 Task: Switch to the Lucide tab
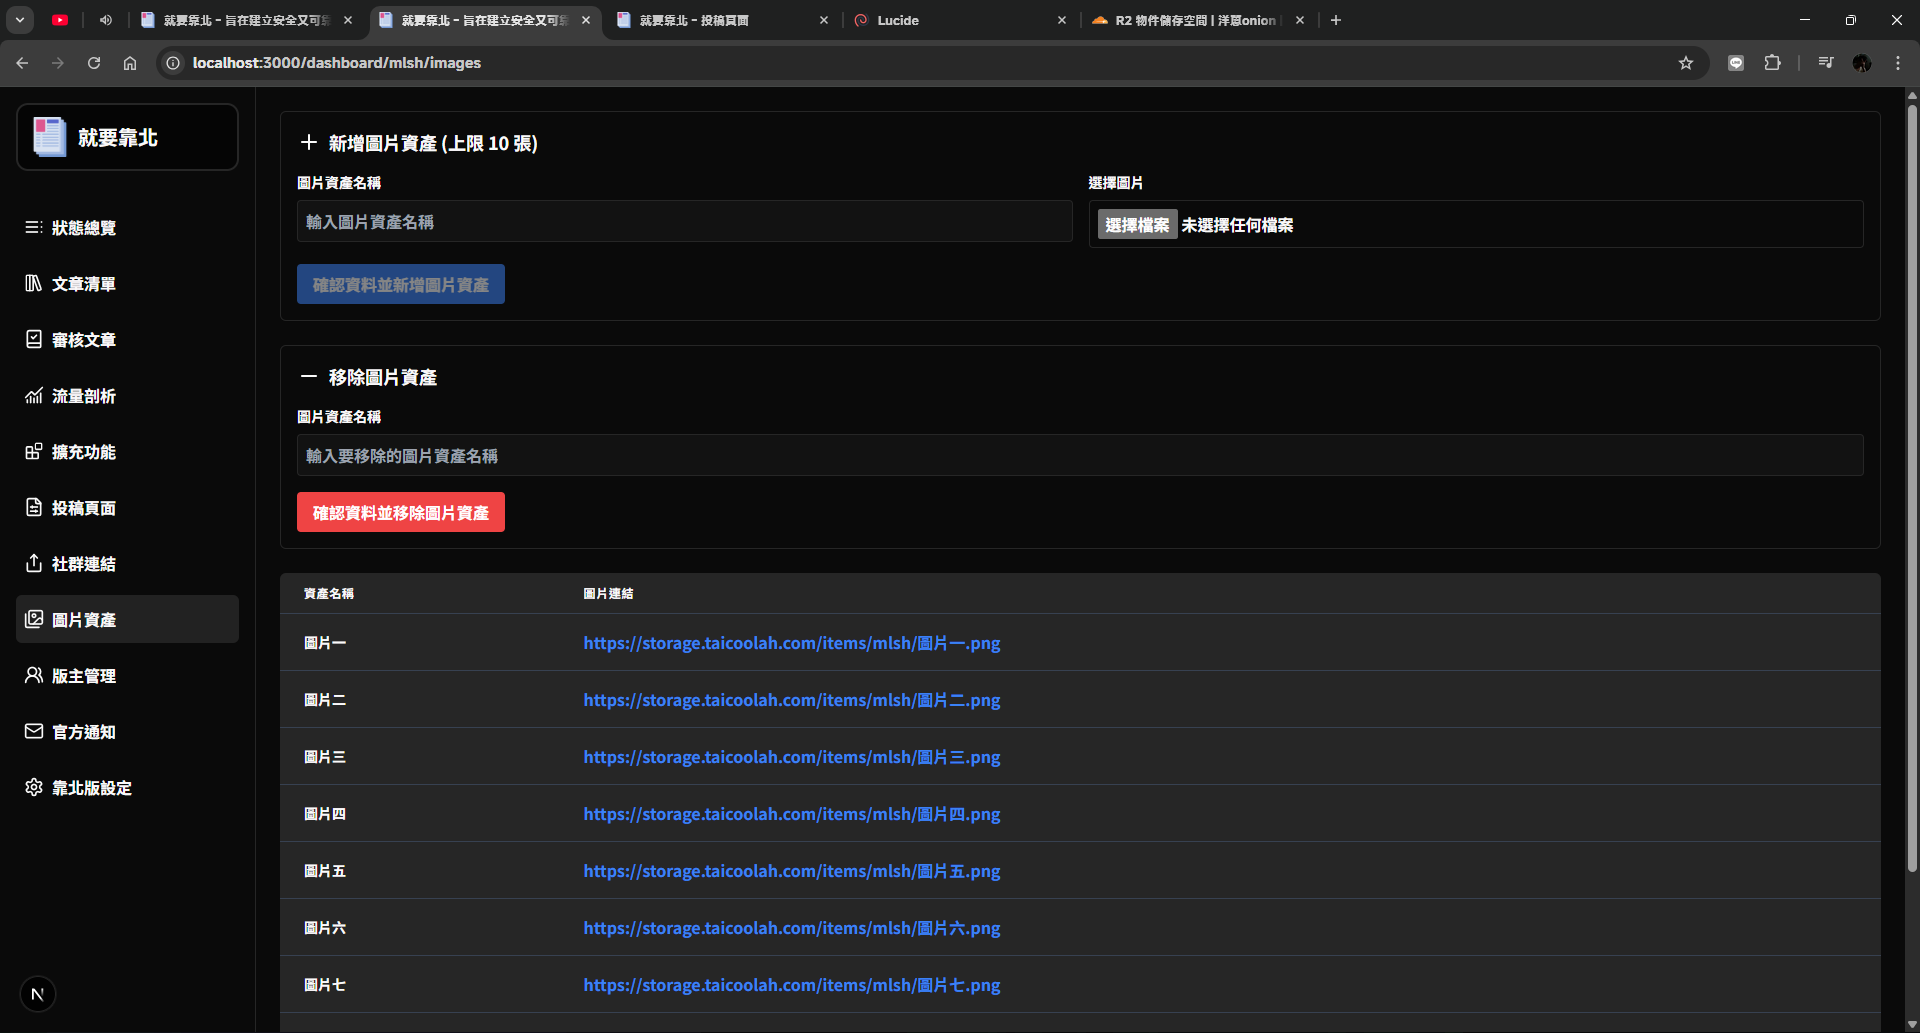[x=960, y=20]
